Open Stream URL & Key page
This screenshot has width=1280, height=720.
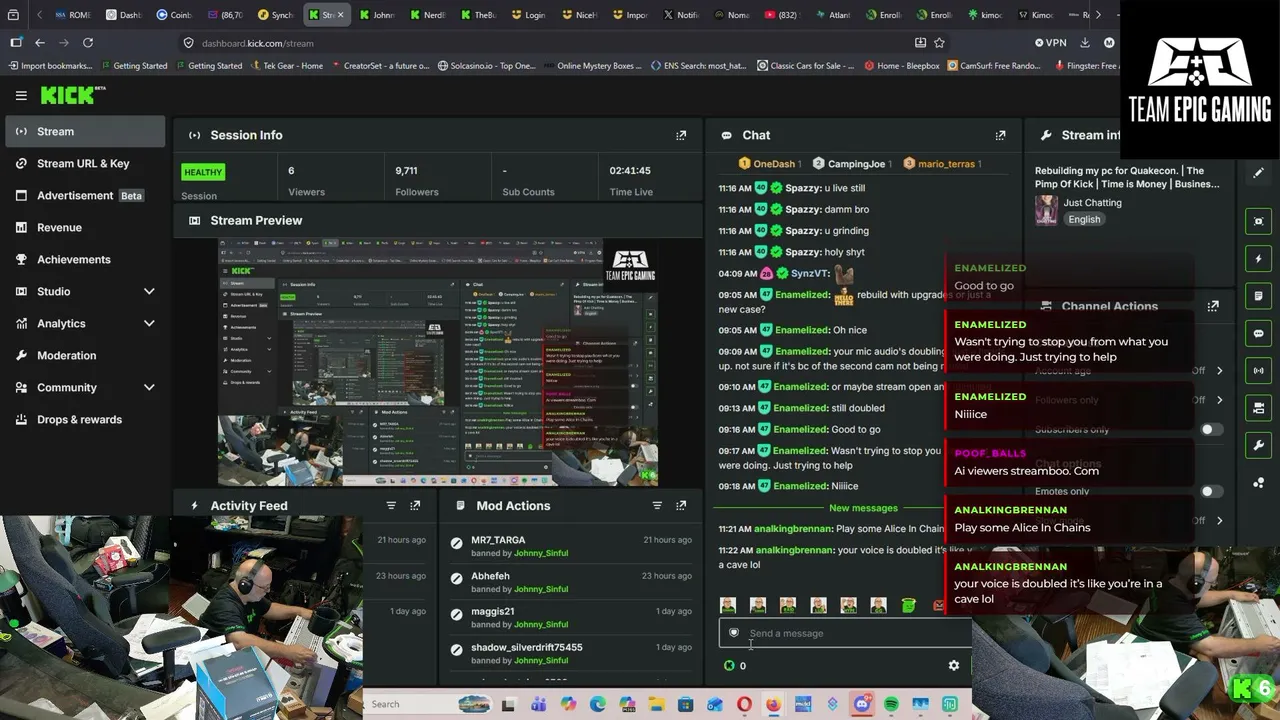pyautogui.click(x=84, y=163)
